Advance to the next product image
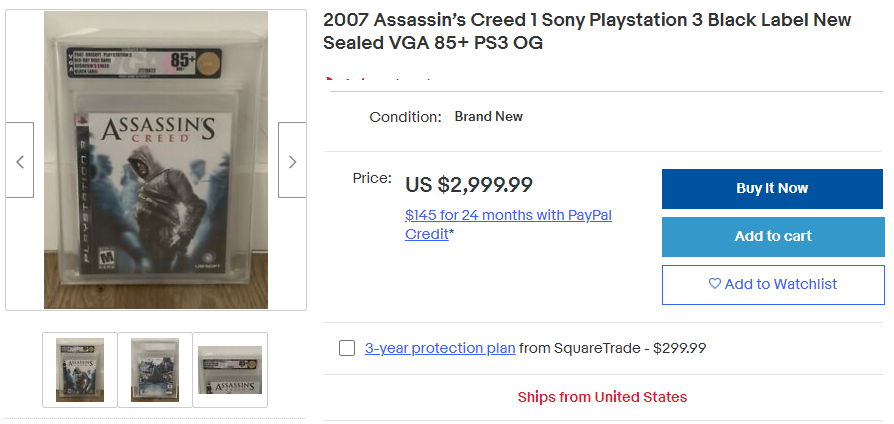 tap(292, 161)
